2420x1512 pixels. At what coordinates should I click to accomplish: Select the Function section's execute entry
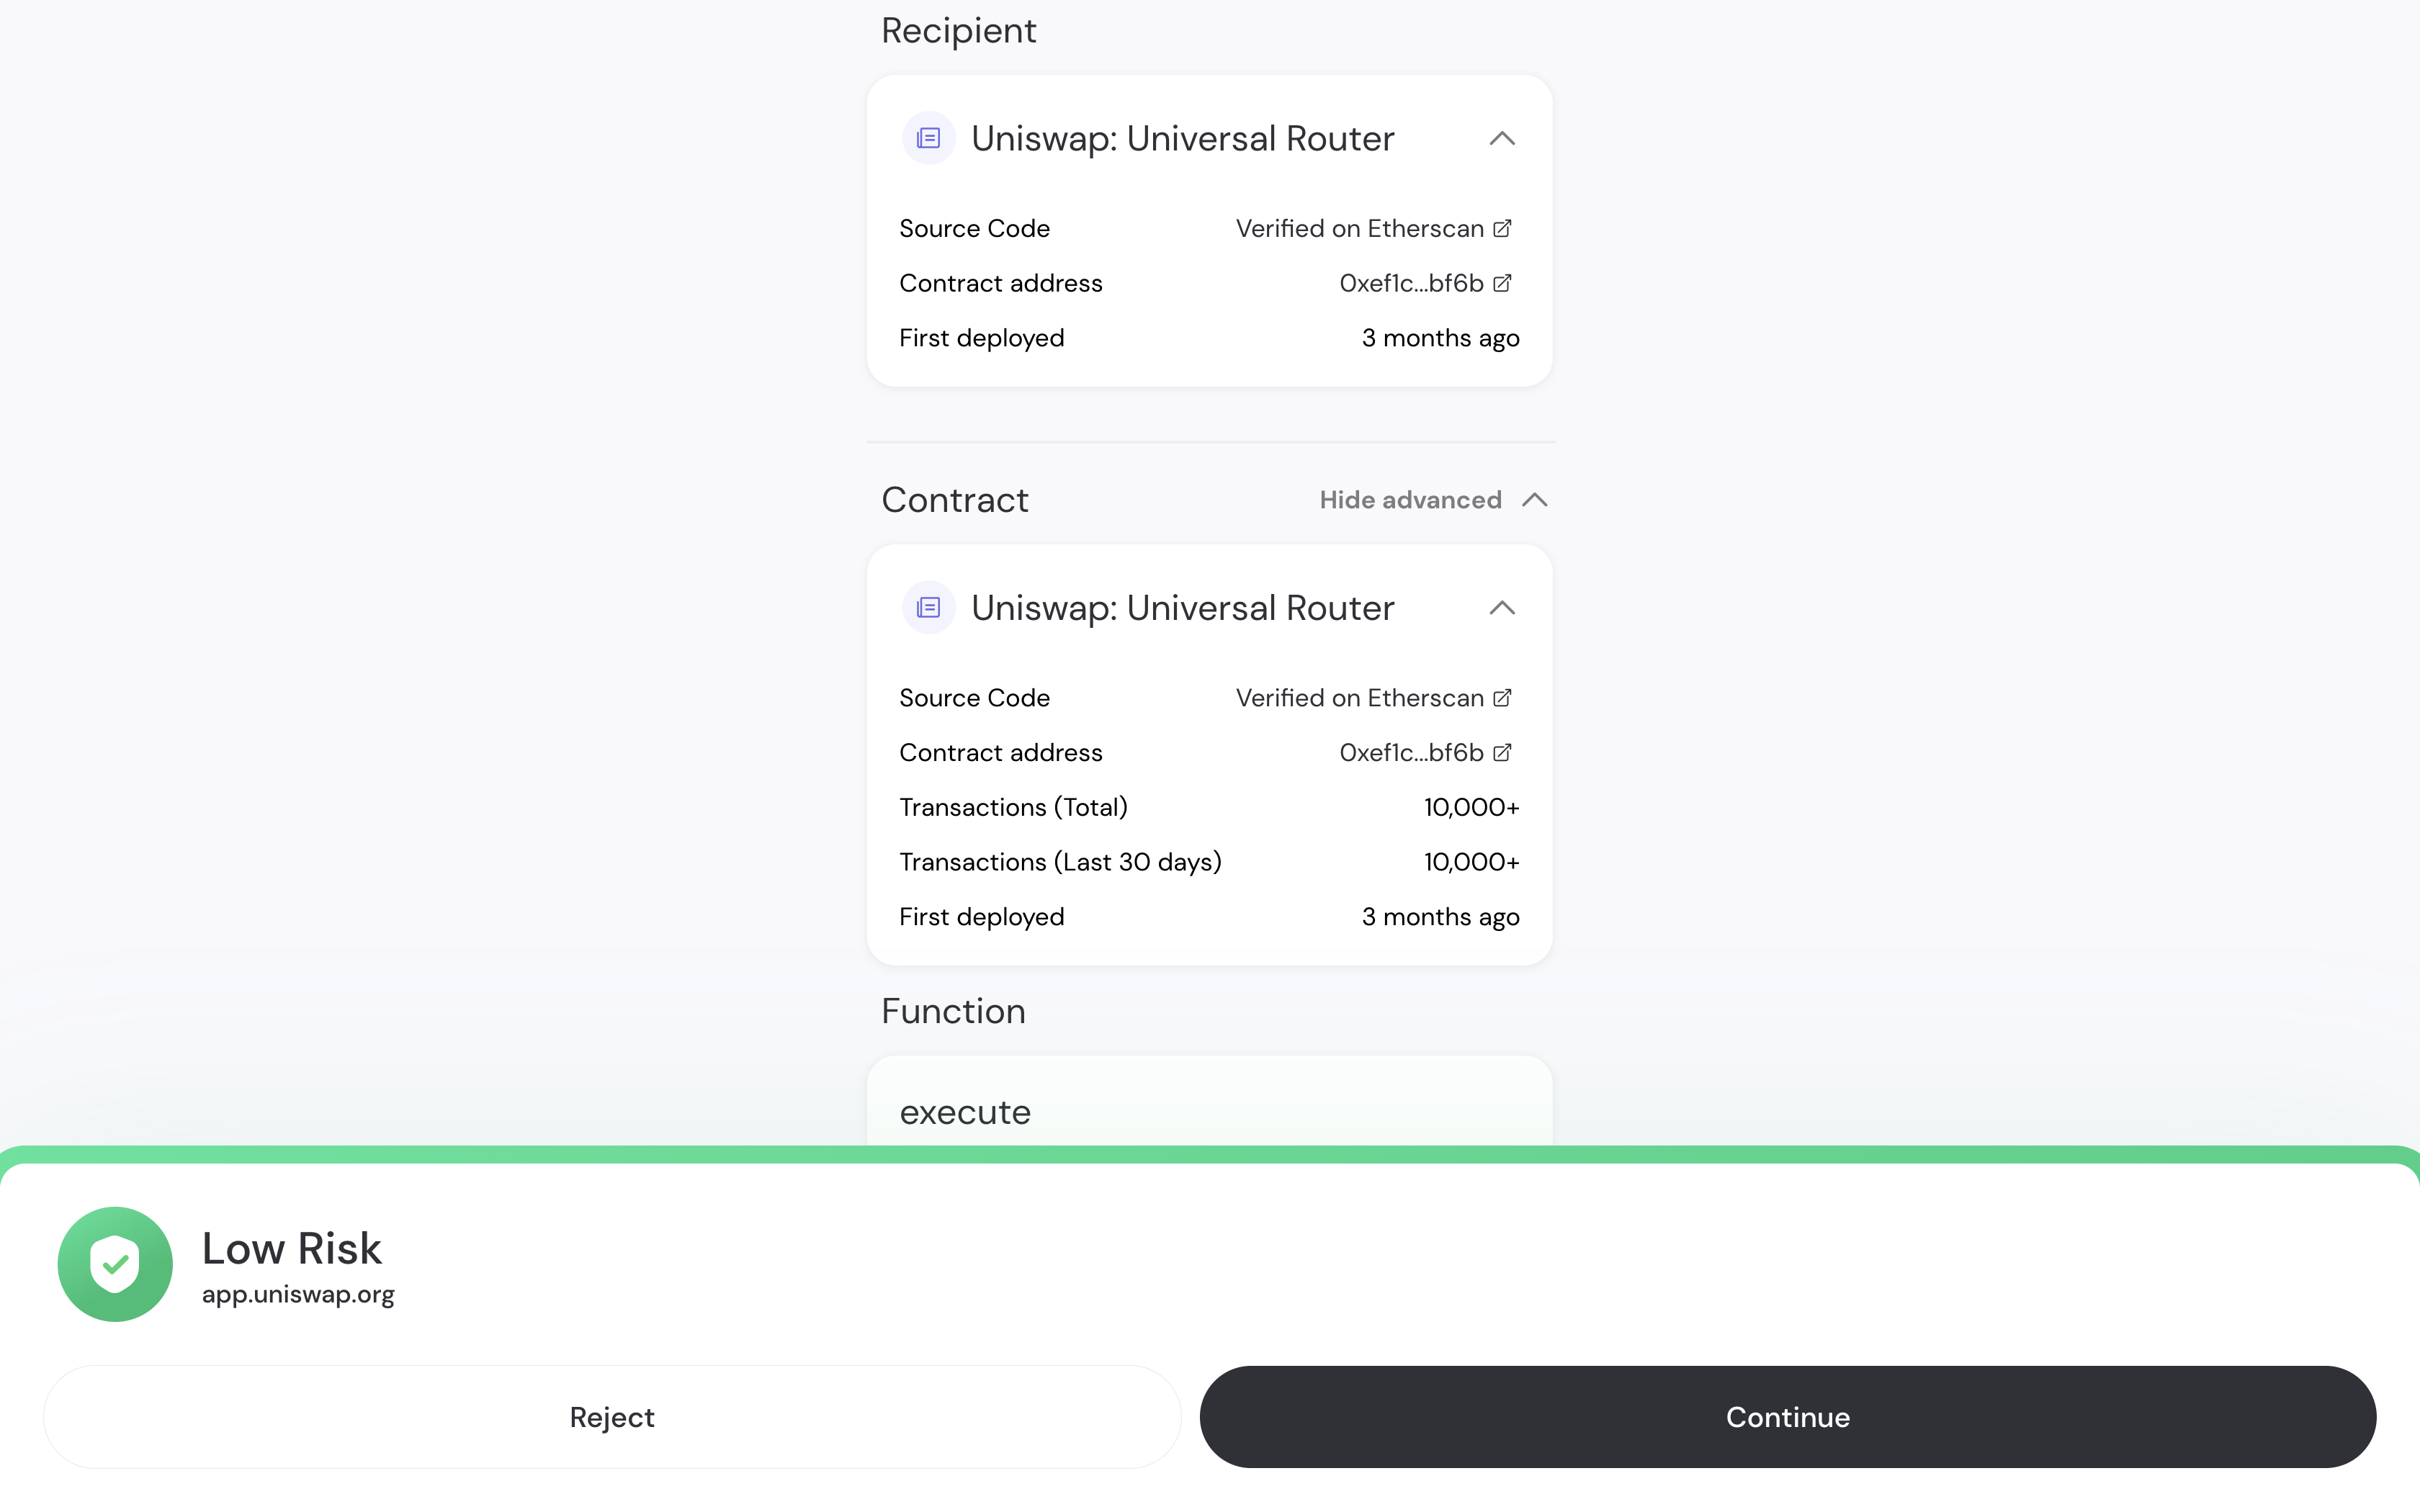click(x=964, y=1111)
